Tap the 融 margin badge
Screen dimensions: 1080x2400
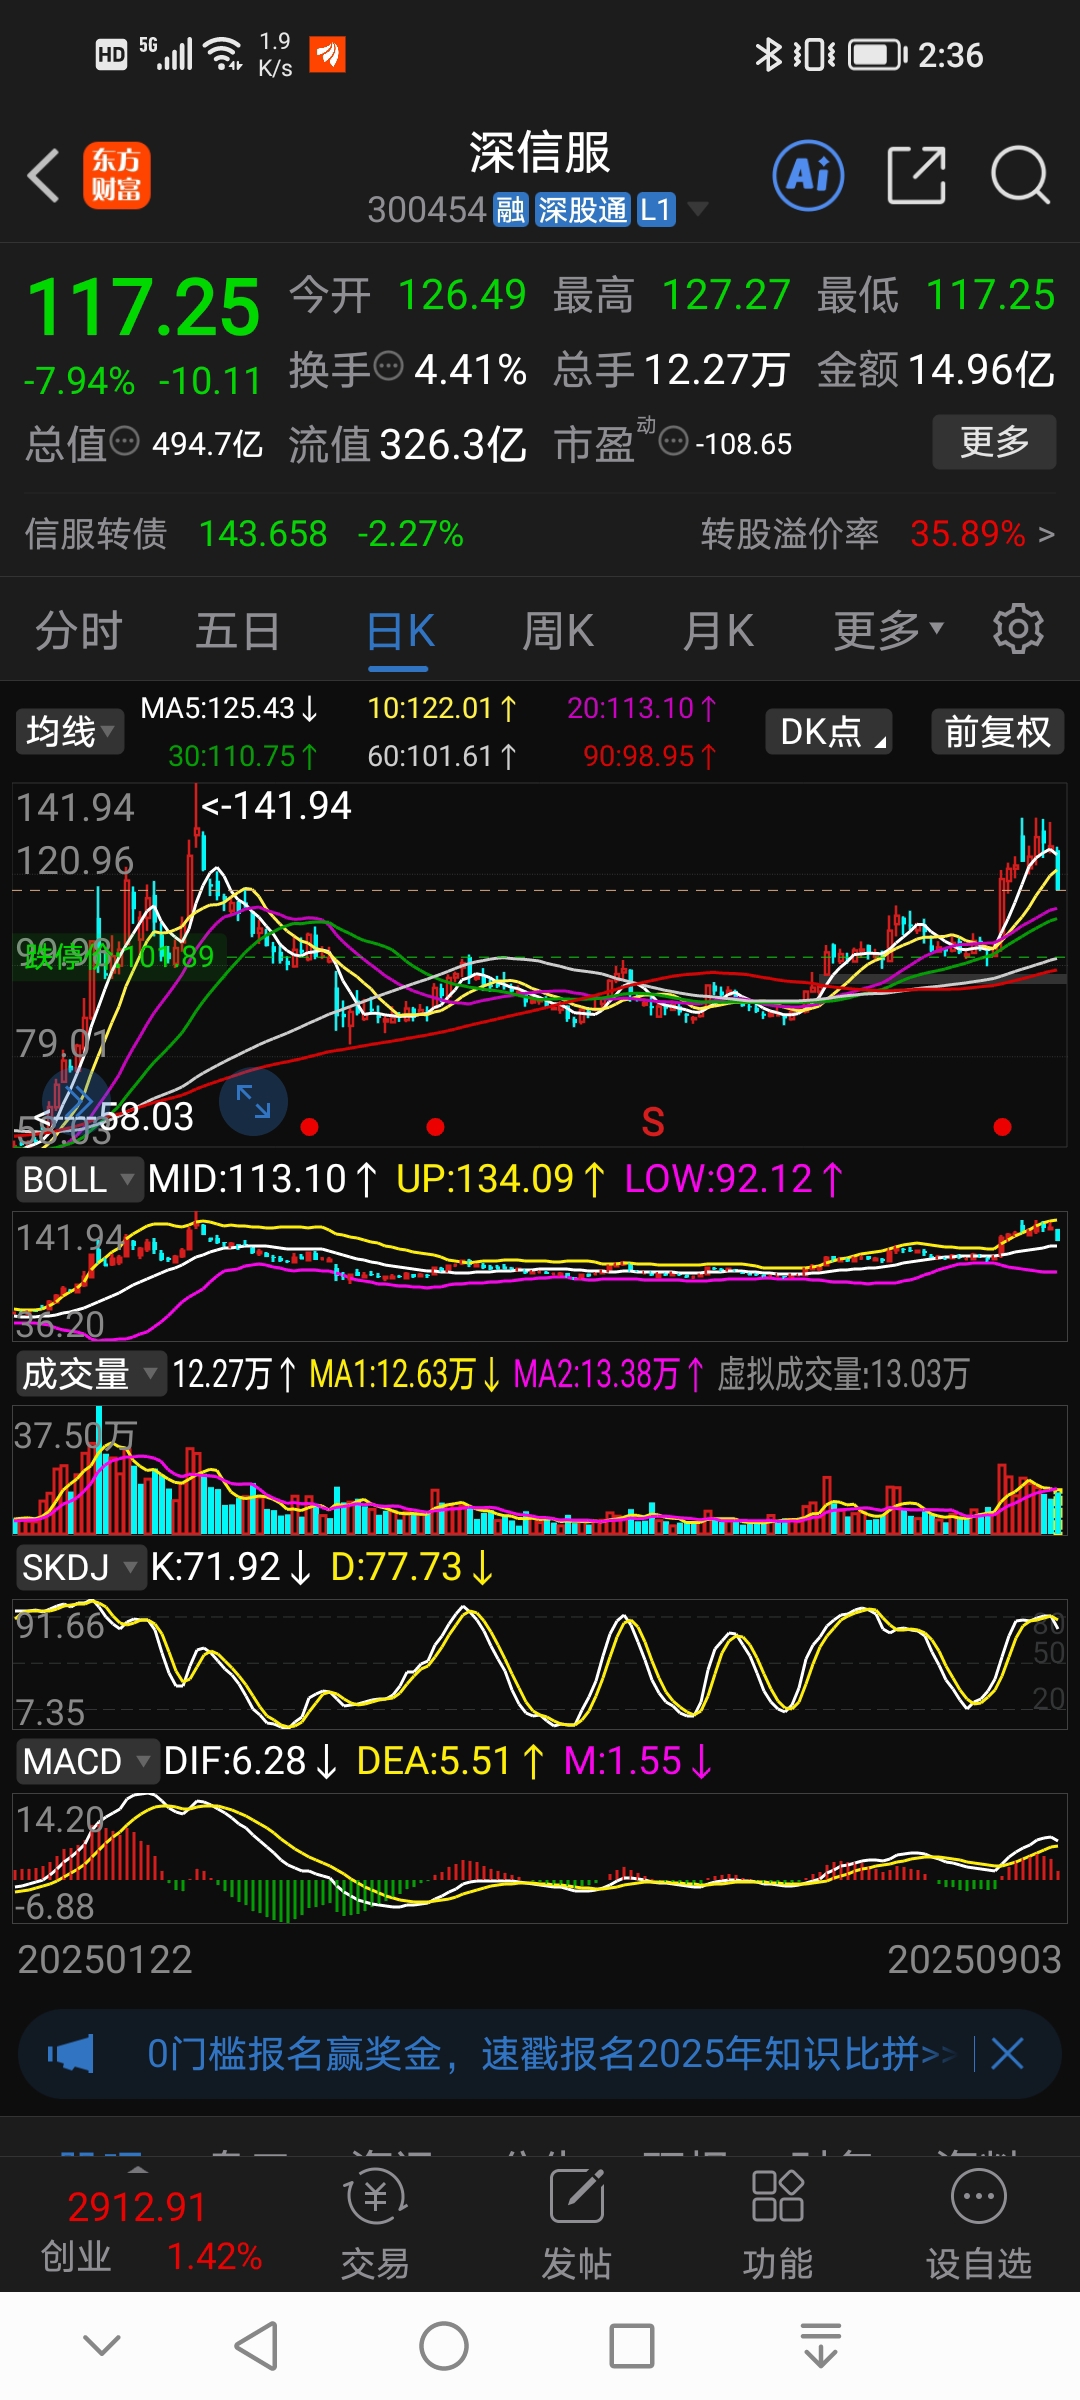tap(510, 210)
